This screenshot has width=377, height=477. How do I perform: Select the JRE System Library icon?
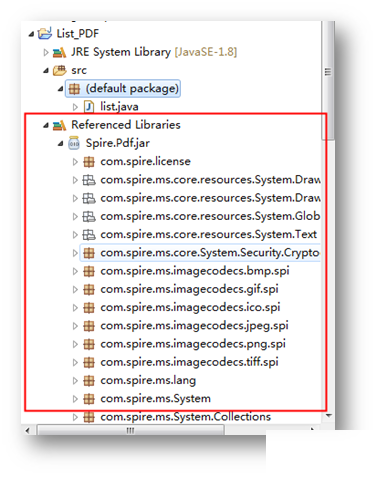point(59,52)
